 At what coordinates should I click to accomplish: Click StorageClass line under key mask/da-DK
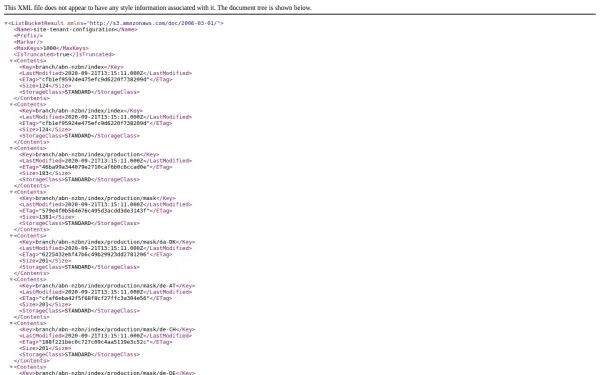80,267
